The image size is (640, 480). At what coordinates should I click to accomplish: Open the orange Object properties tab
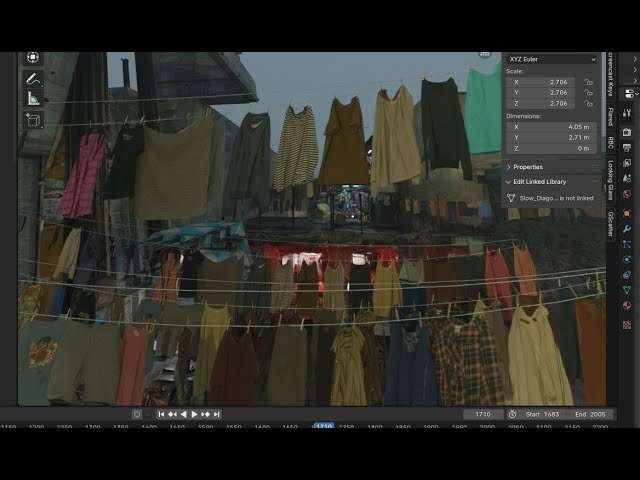(627, 213)
